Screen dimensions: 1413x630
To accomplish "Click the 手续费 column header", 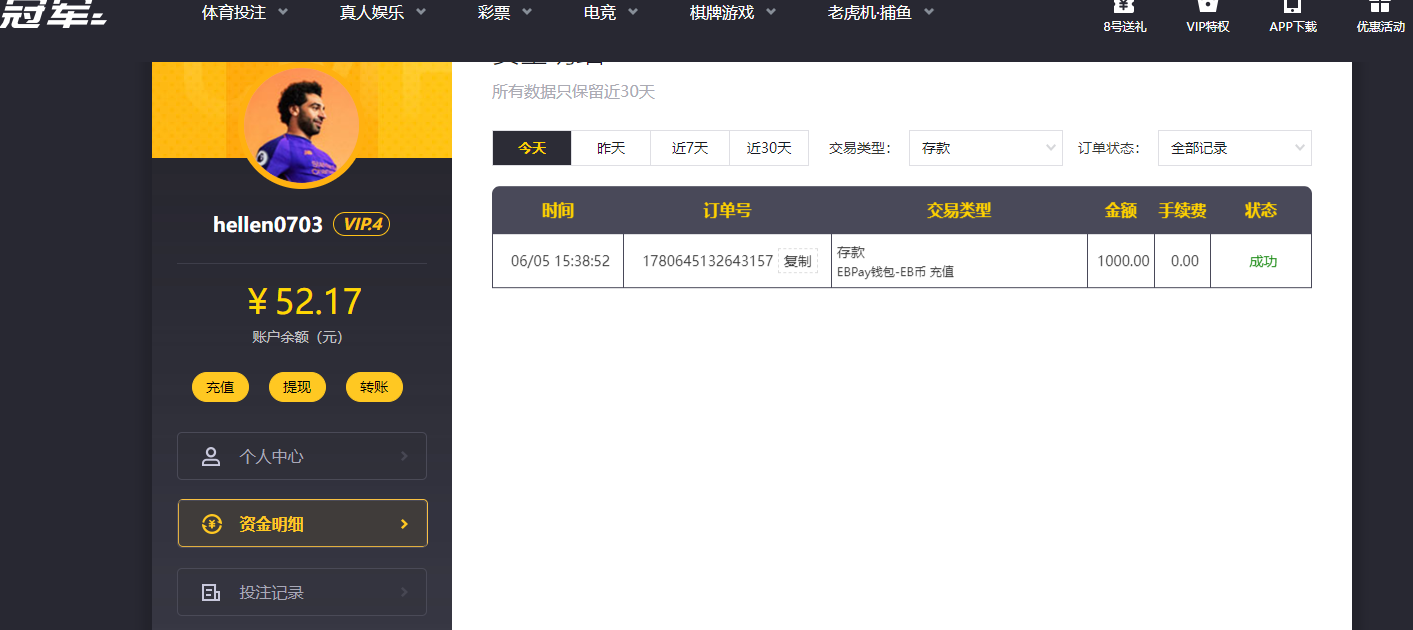I will click(x=1182, y=211).
